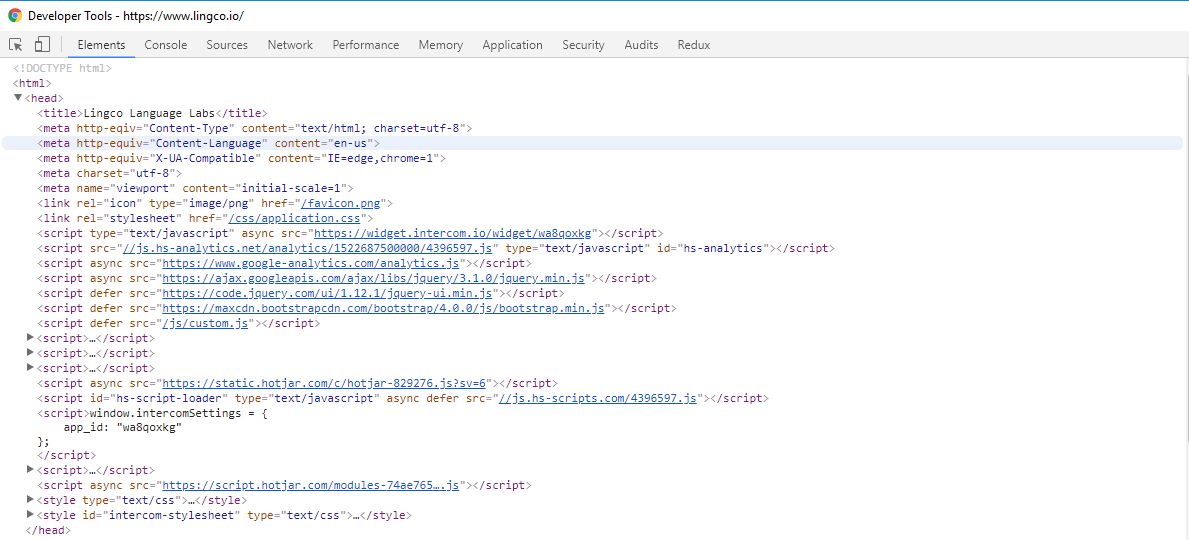
Task: Open the google-analytics.com analytics.js link
Action: coord(311,263)
